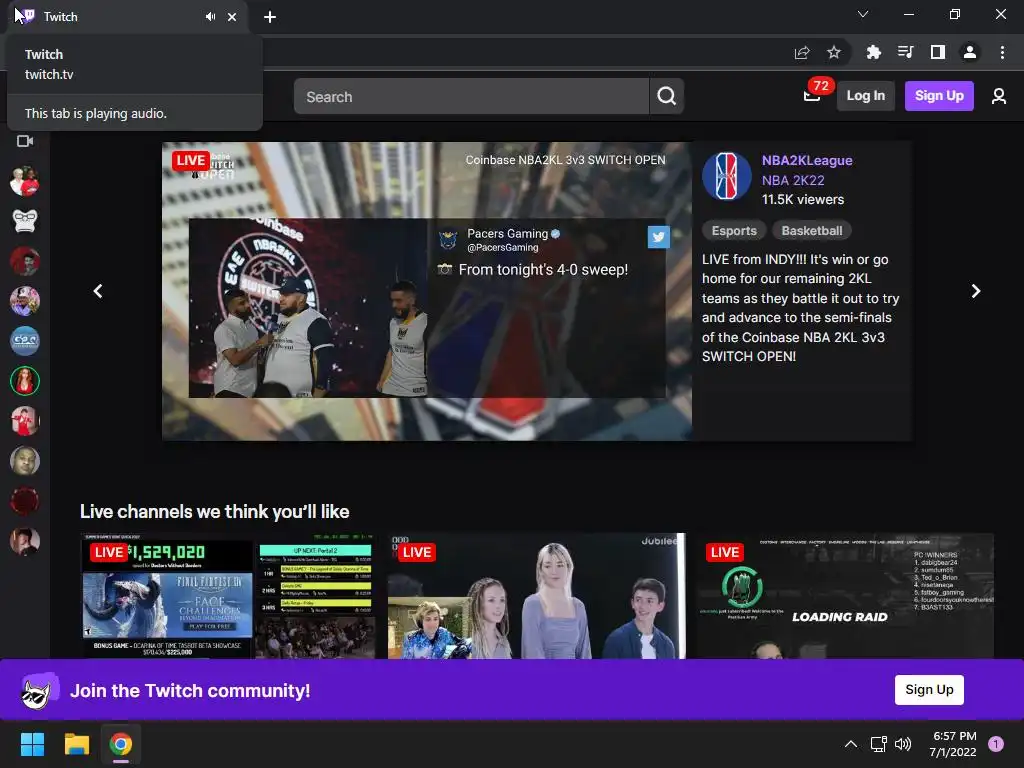Click the Log In button

[x=865, y=96]
